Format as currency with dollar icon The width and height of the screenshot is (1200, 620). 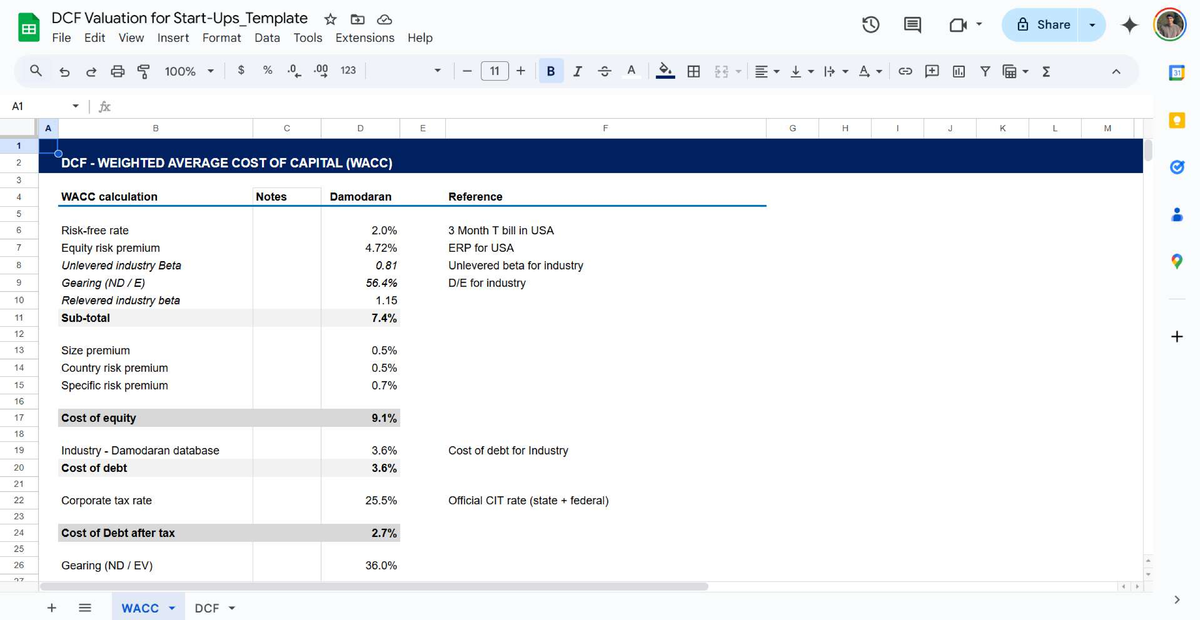pos(242,70)
